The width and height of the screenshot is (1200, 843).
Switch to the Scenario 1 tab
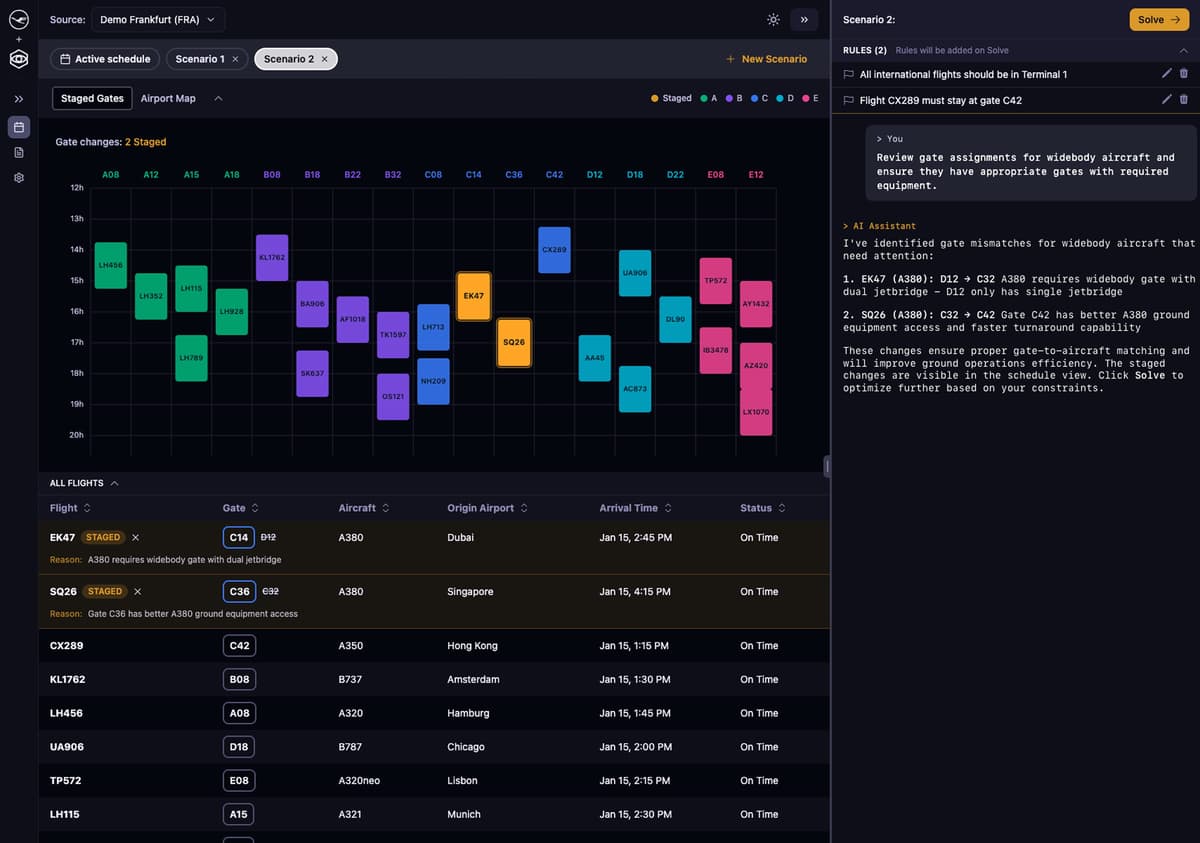tap(200, 59)
